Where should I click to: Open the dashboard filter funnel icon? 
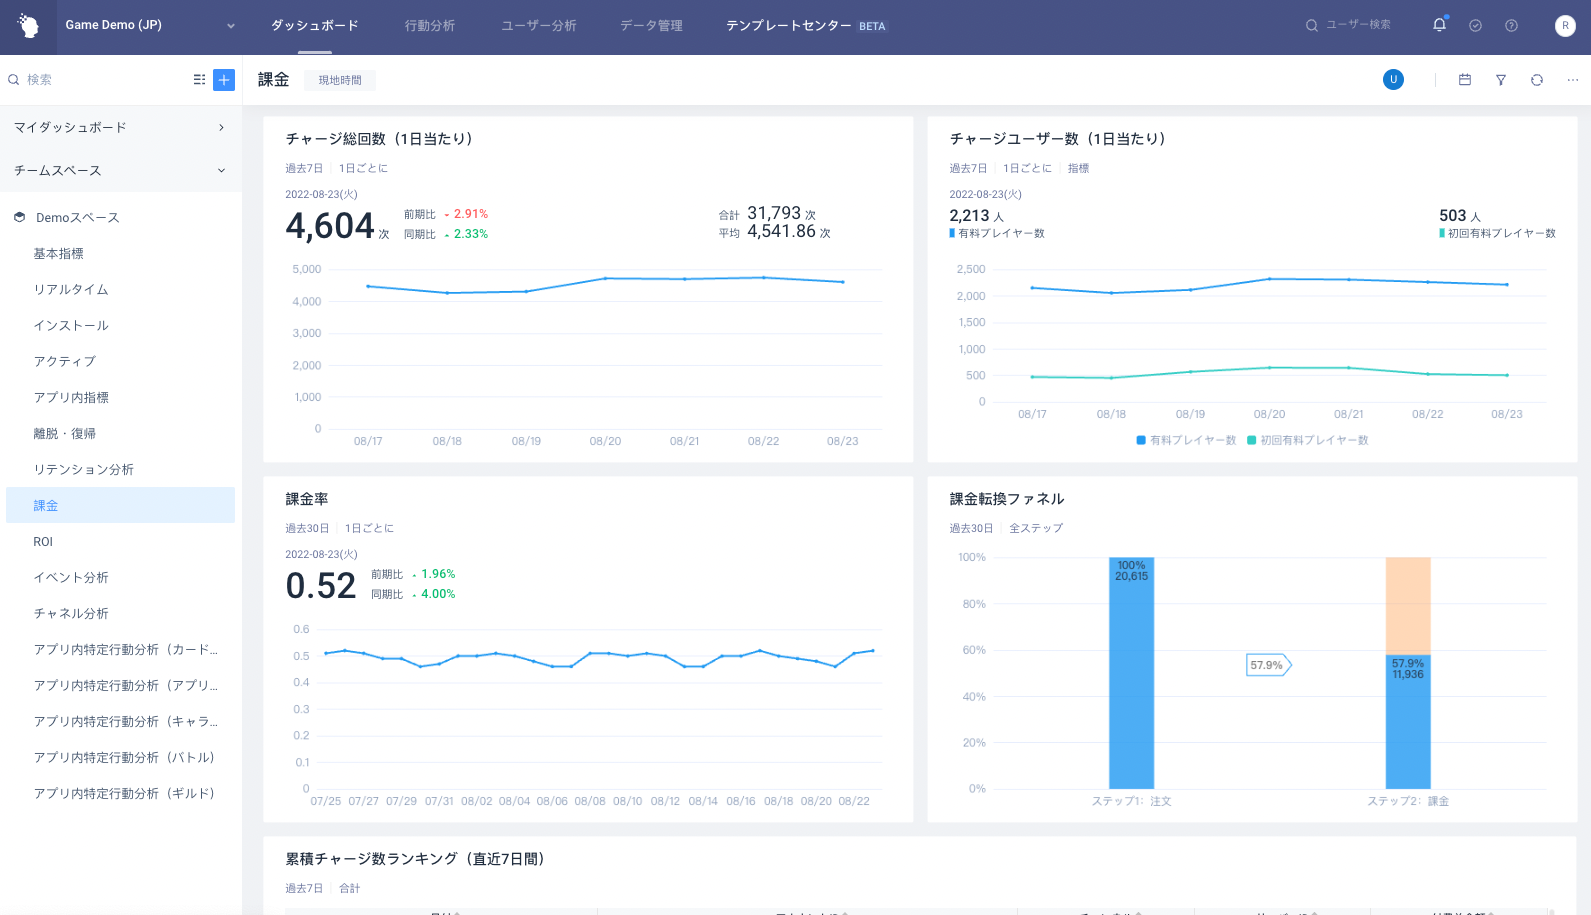tap(1501, 80)
